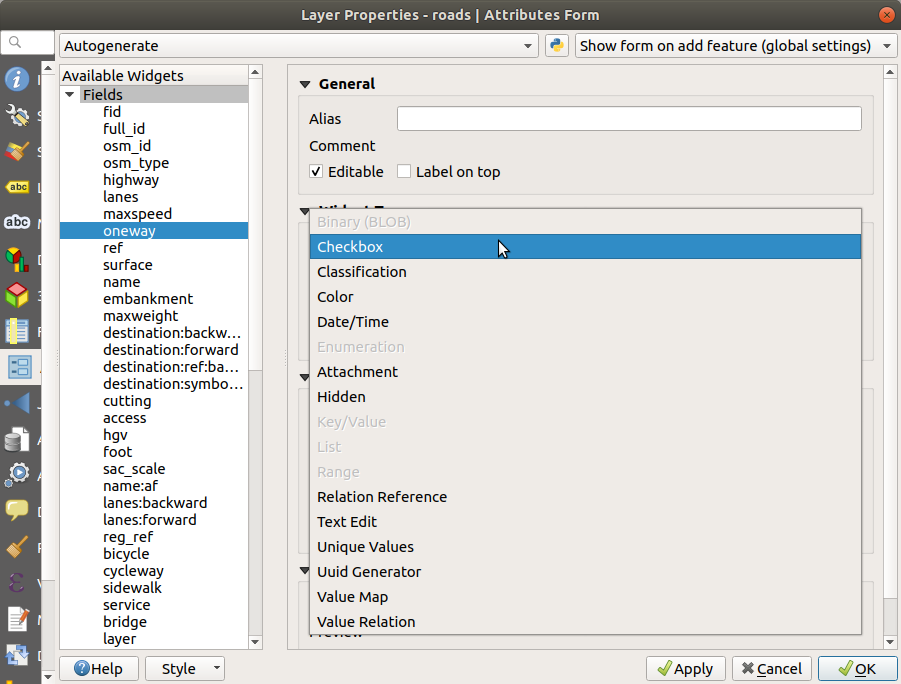This screenshot has width=901, height=684.
Task: Open the Autogenerate form layout dropdown
Action: (299, 46)
